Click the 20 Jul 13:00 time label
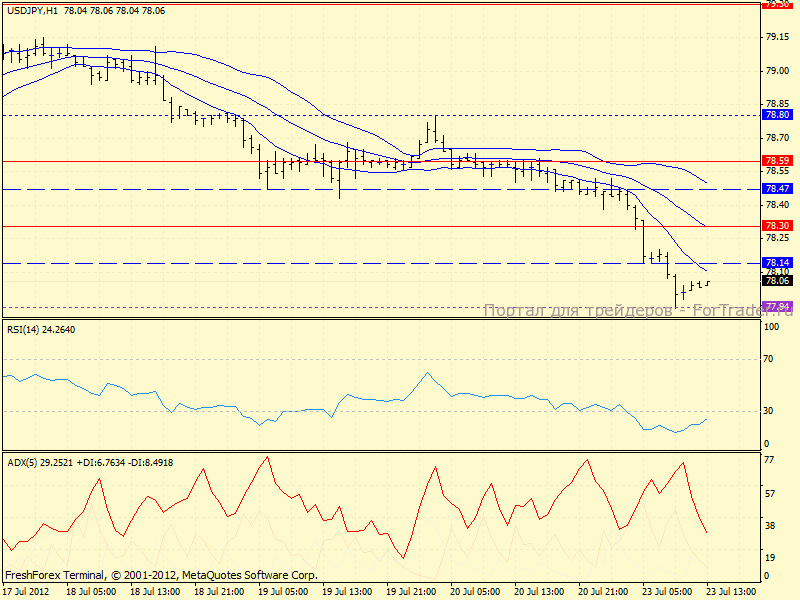Screen dimensions: 800x600 point(541,591)
